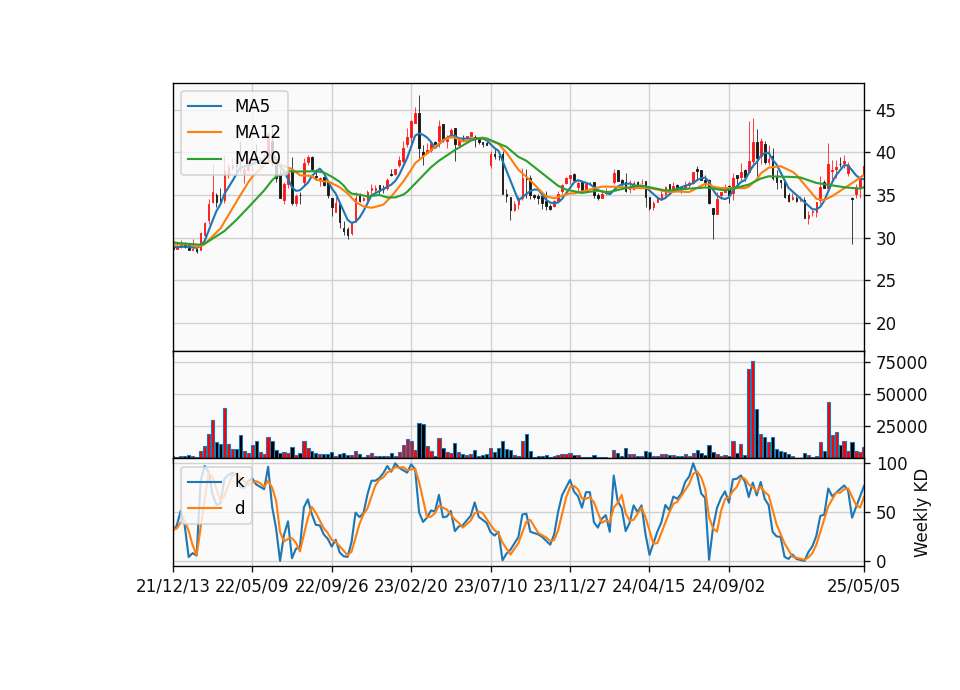Click the d legend label
Image resolution: width=960 pixels, height=690 pixels.
pos(240,508)
